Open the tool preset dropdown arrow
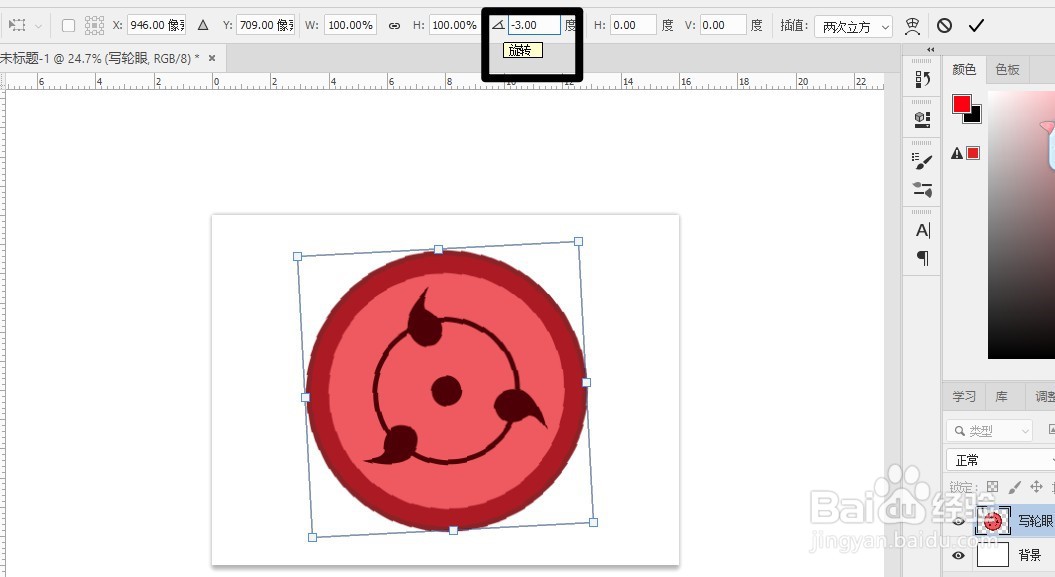Screen dimensions: 1055x577 (38, 26)
